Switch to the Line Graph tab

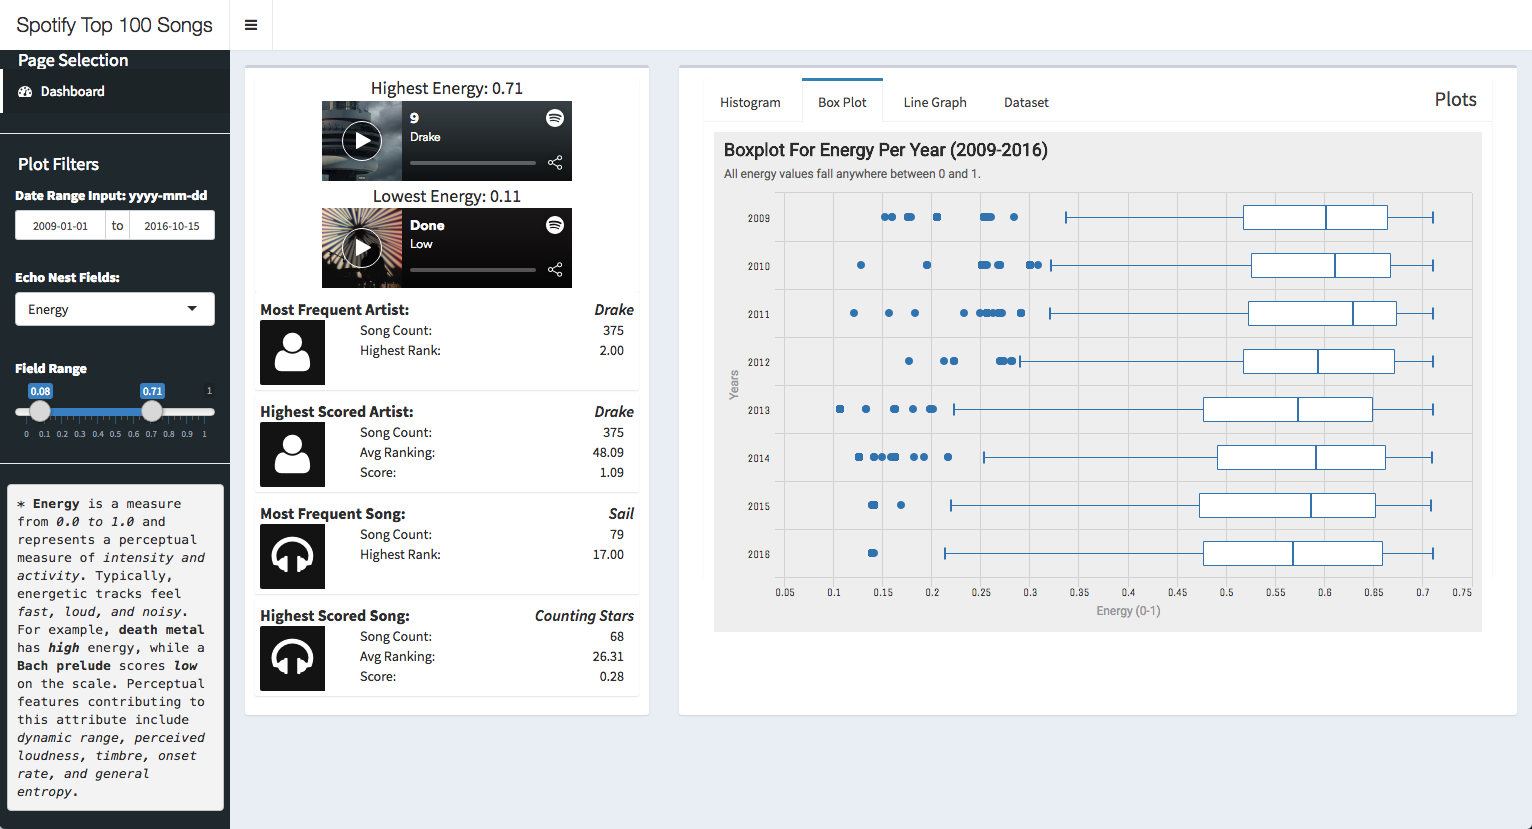point(935,102)
